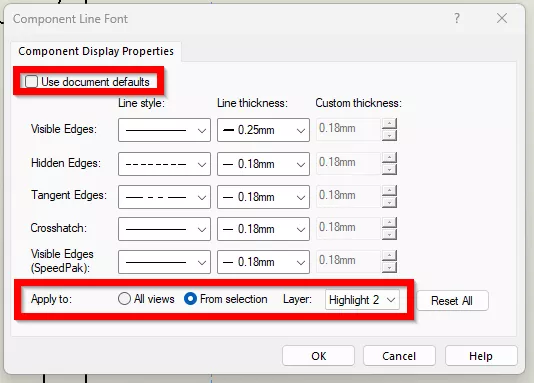Click the question mark help icon

[457, 18]
